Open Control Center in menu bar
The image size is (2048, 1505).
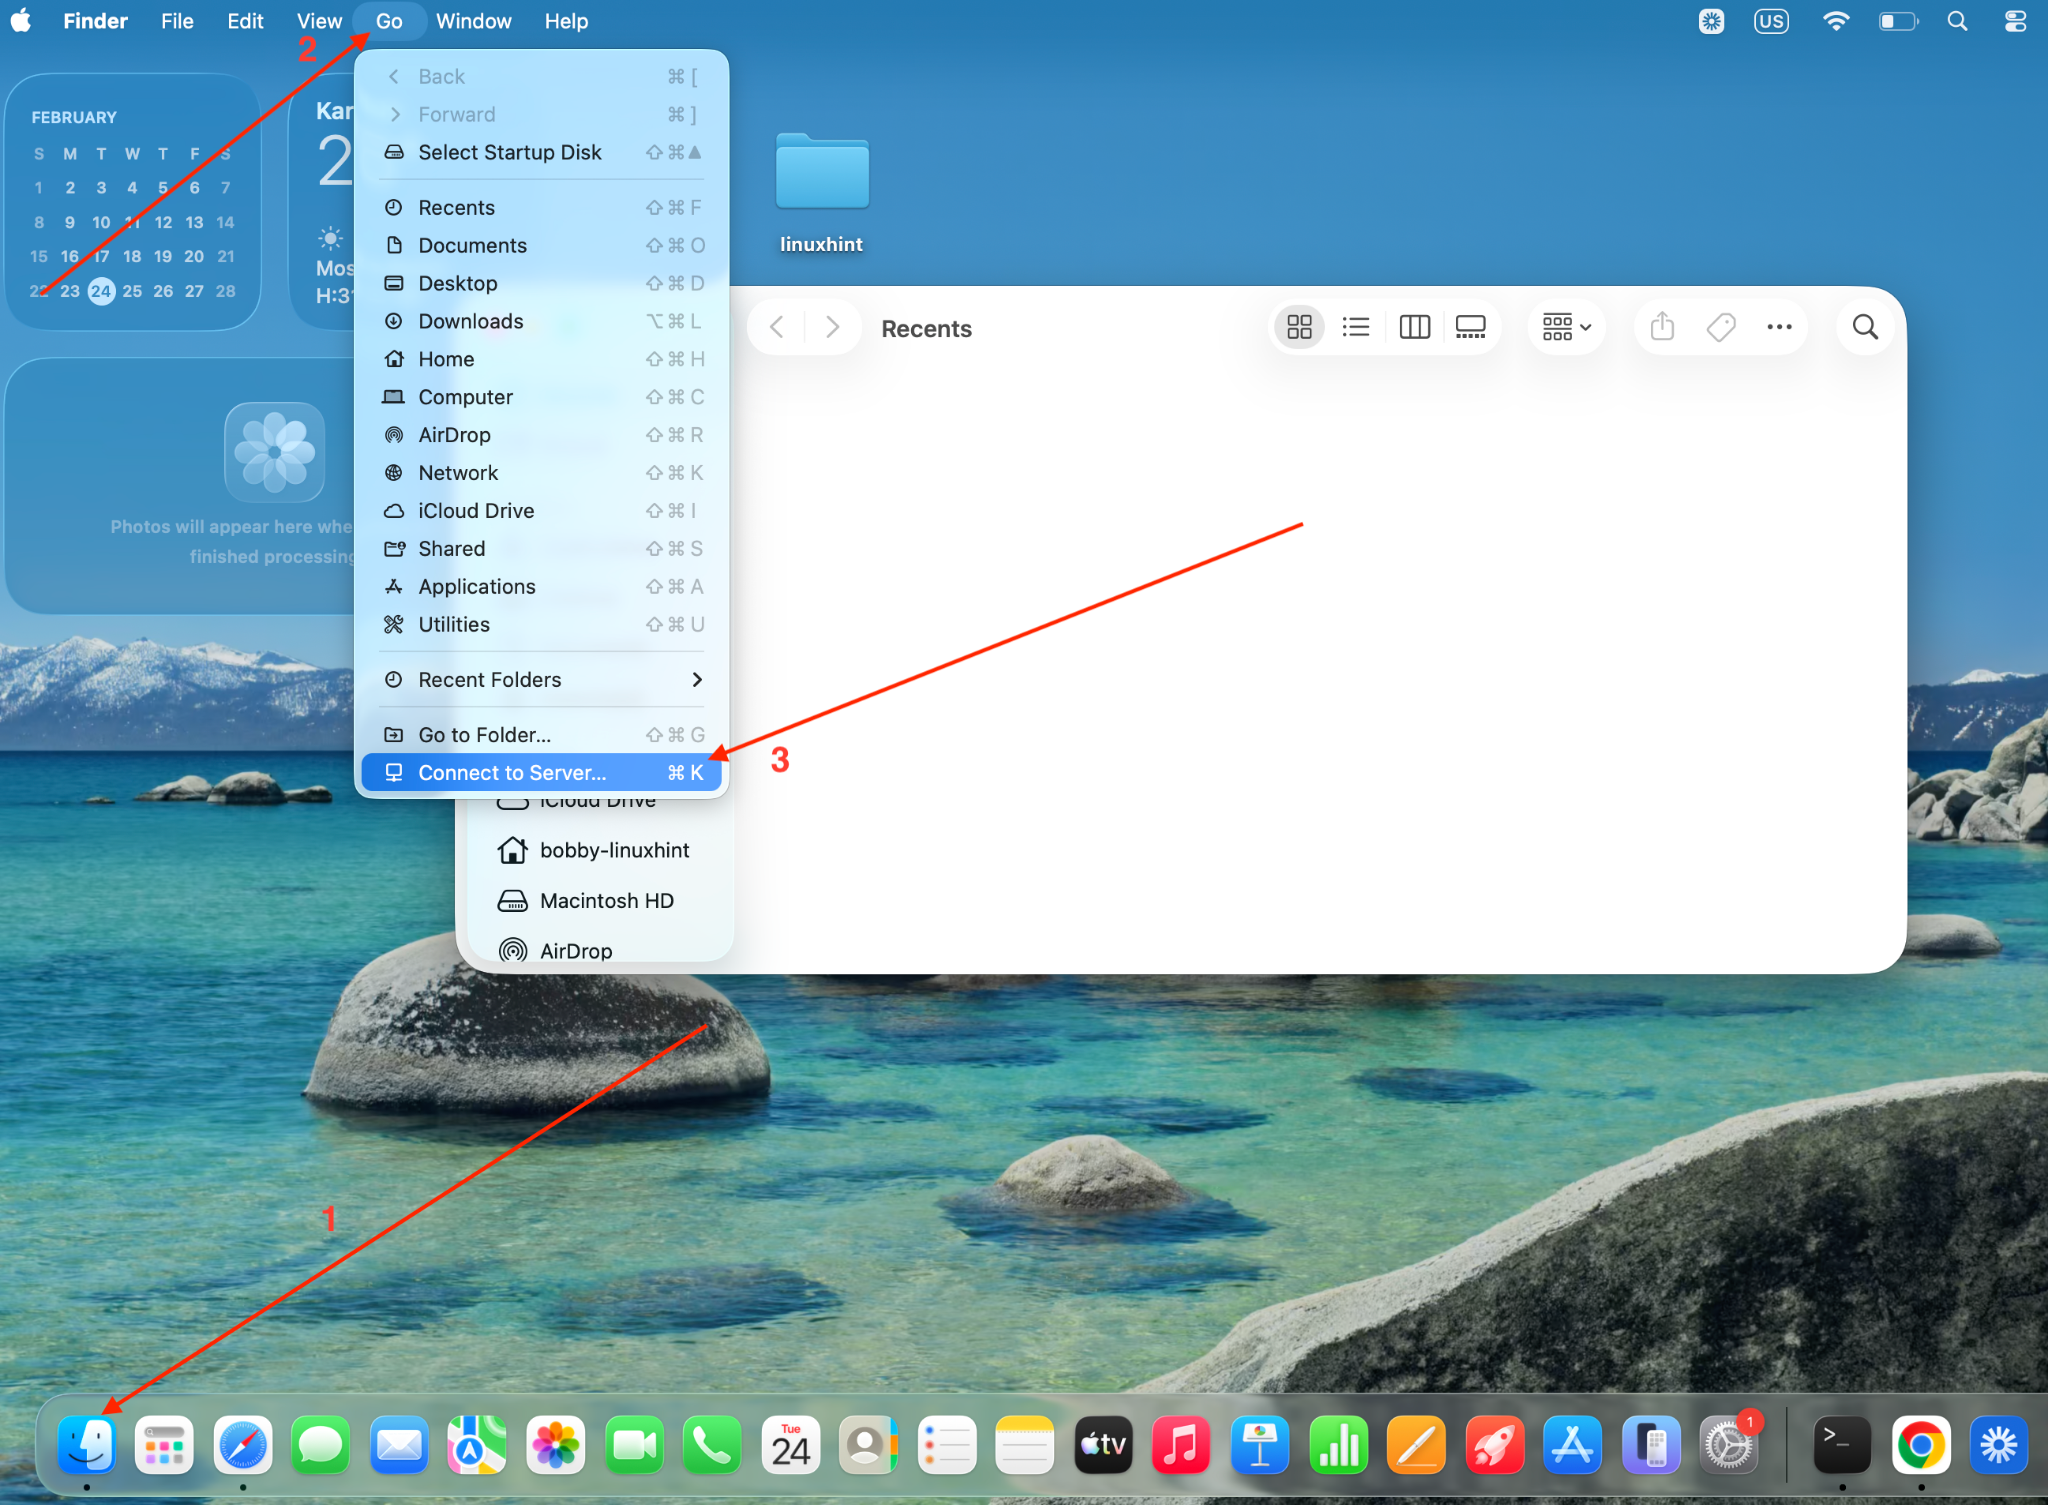2015,21
